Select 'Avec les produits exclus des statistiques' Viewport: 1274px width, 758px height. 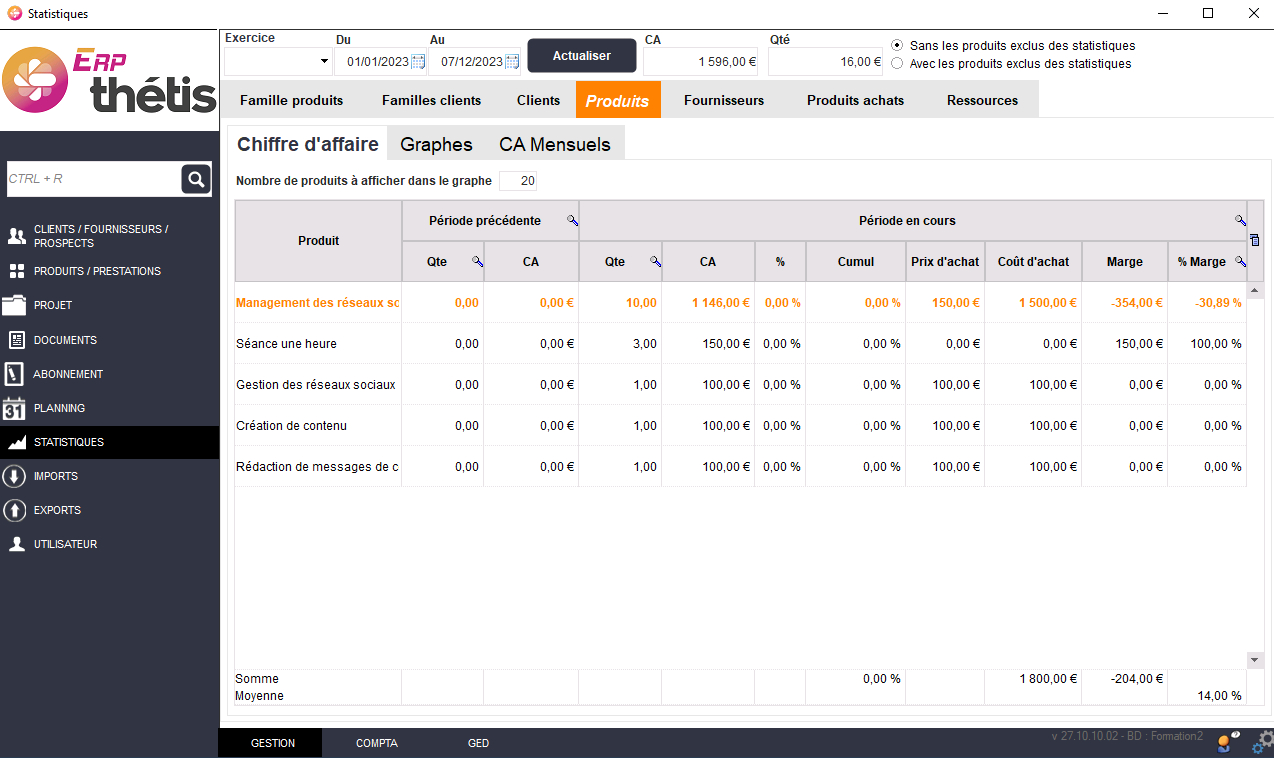(897, 64)
